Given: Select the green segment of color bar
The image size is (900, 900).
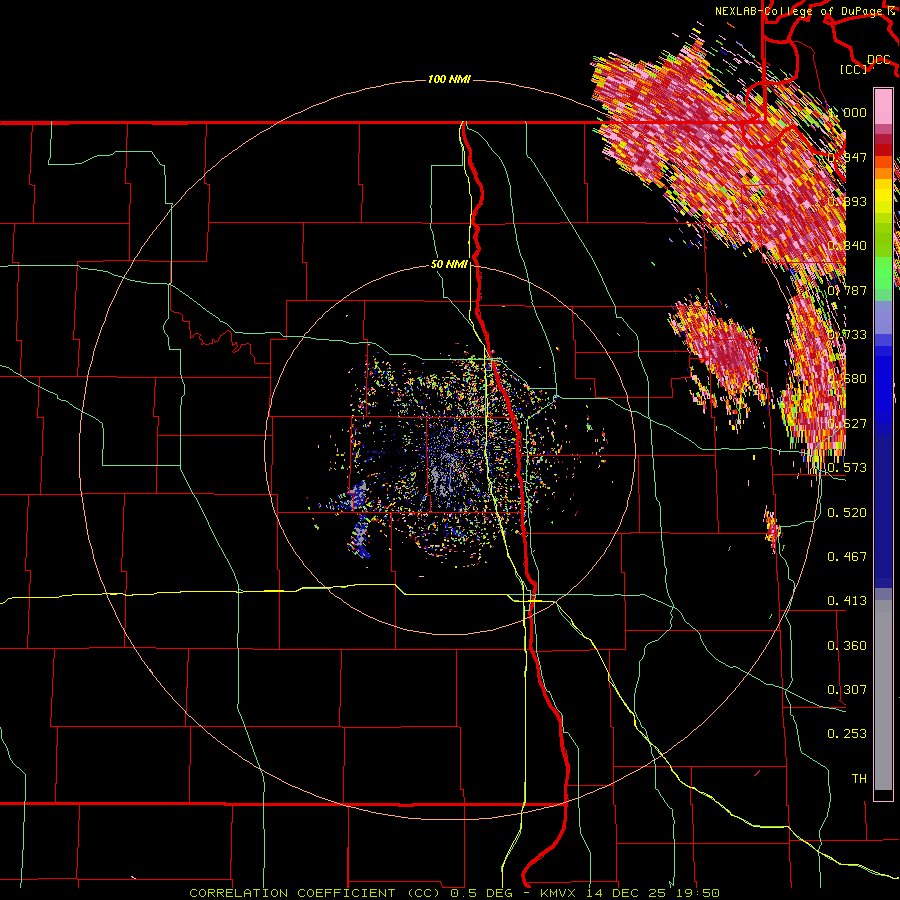Looking at the screenshot, I should (883, 272).
